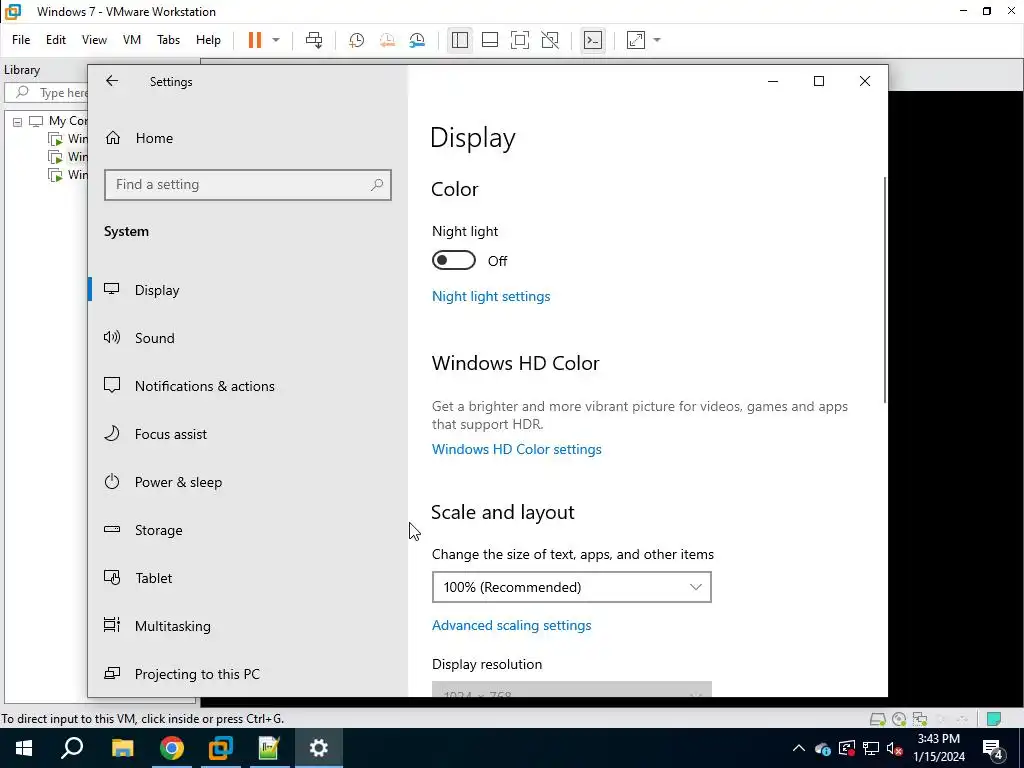
Task: Open the VM menu
Action: (x=132, y=40)
